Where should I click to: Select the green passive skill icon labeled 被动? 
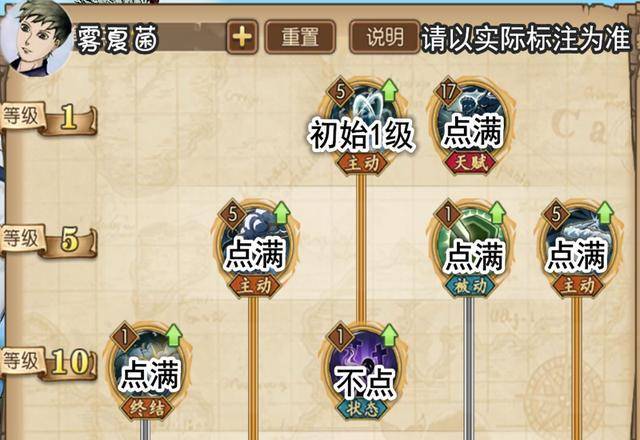tap(471, 248)
